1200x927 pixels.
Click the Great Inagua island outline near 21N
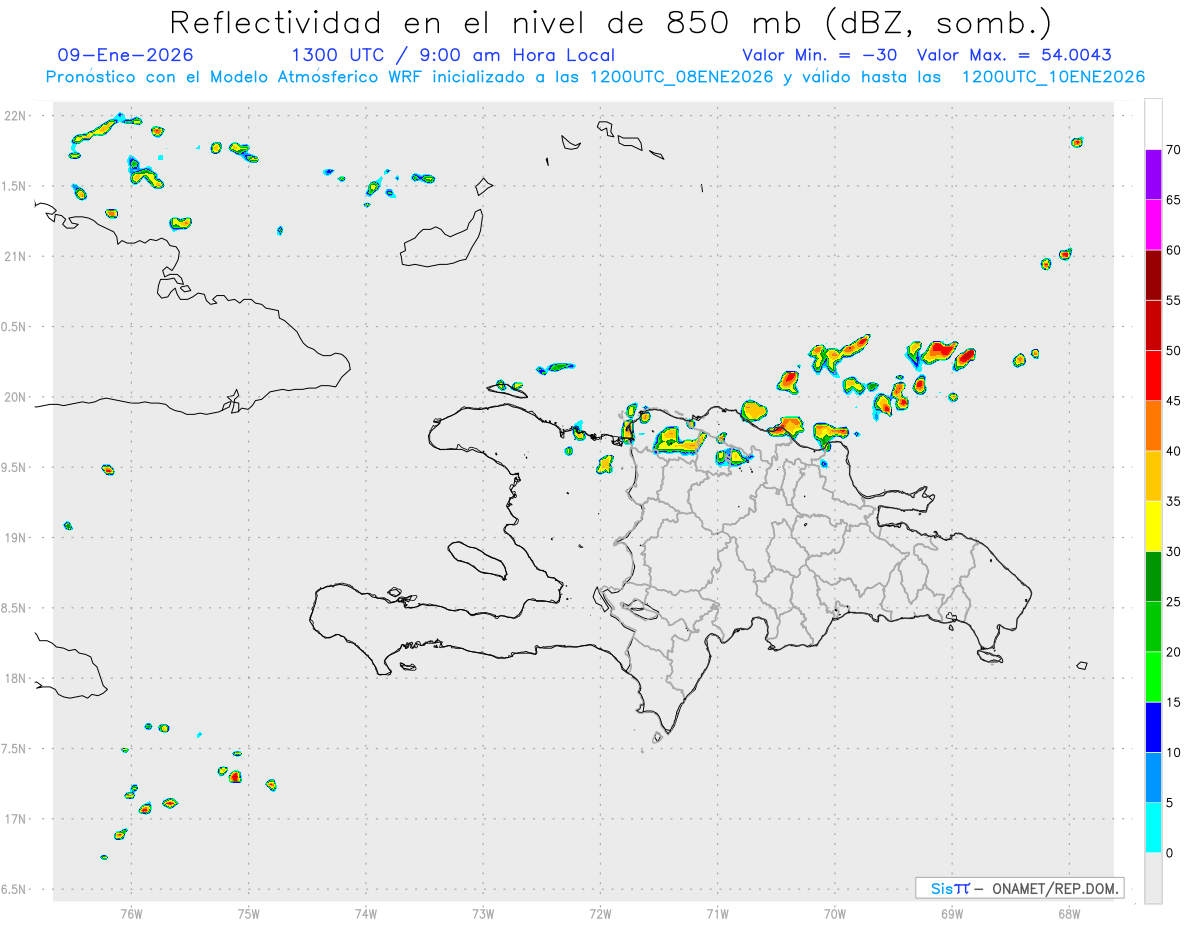pos(440,240)
